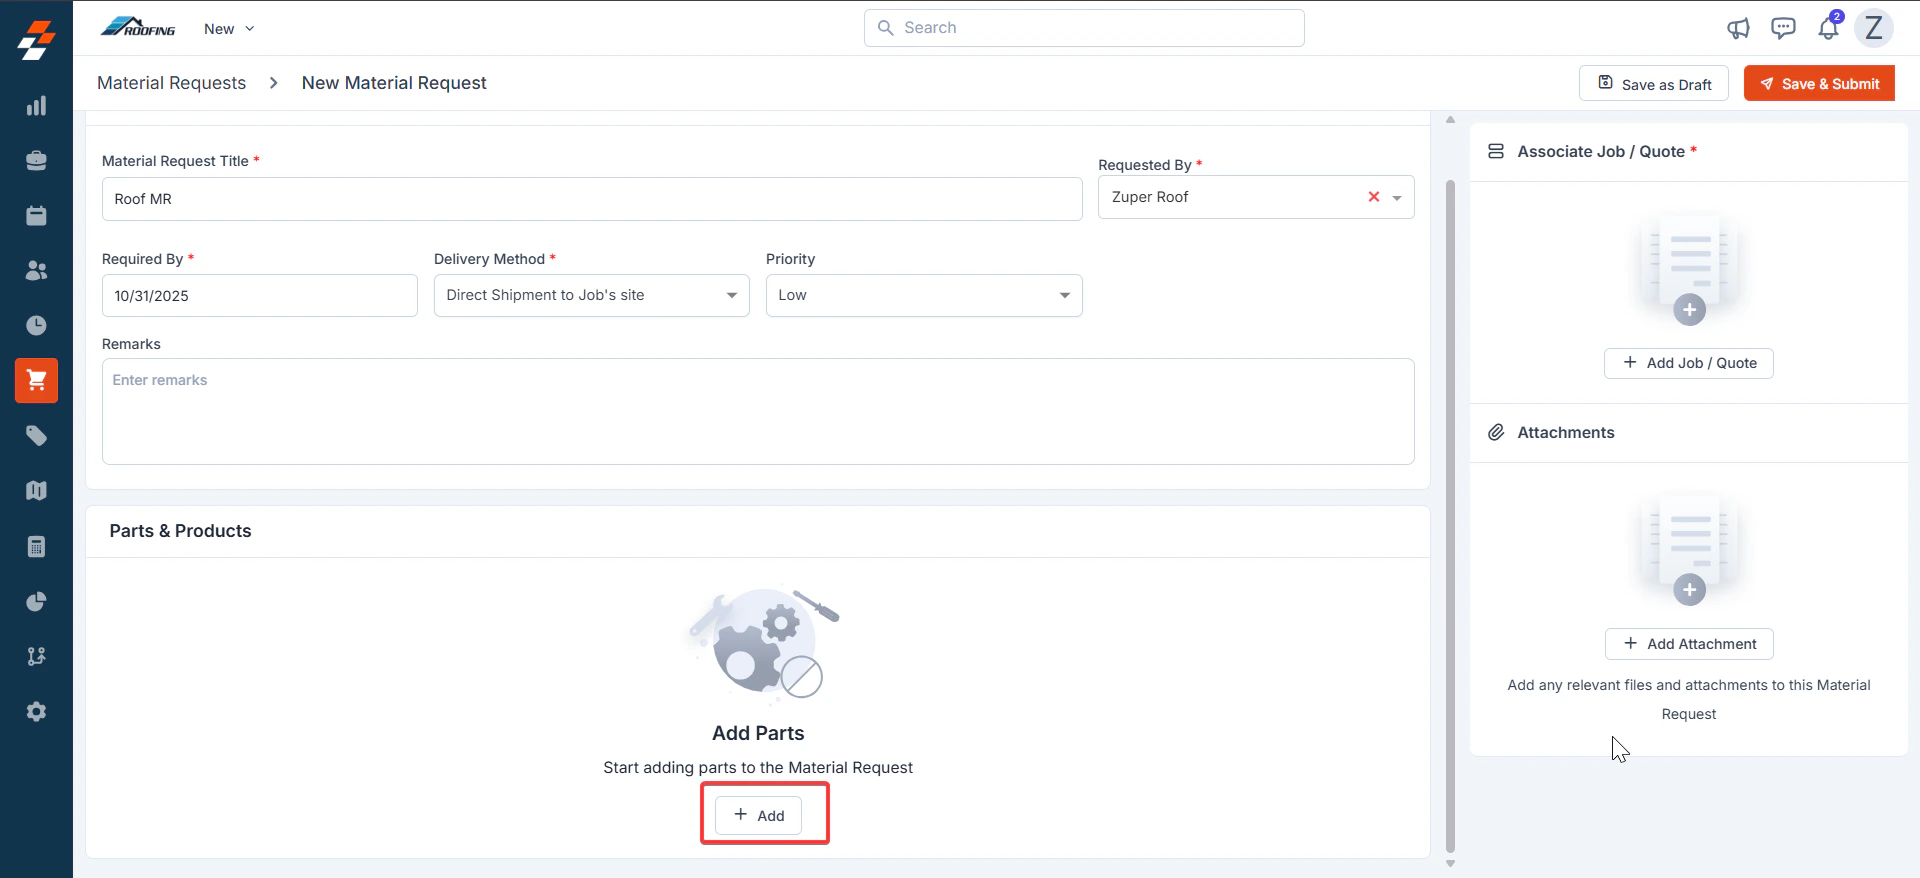Open the price tag sidebar icon
Image resolution: width=1920 pixels, height=878 pixels.
pyautogui.click(x=36, y=436)
